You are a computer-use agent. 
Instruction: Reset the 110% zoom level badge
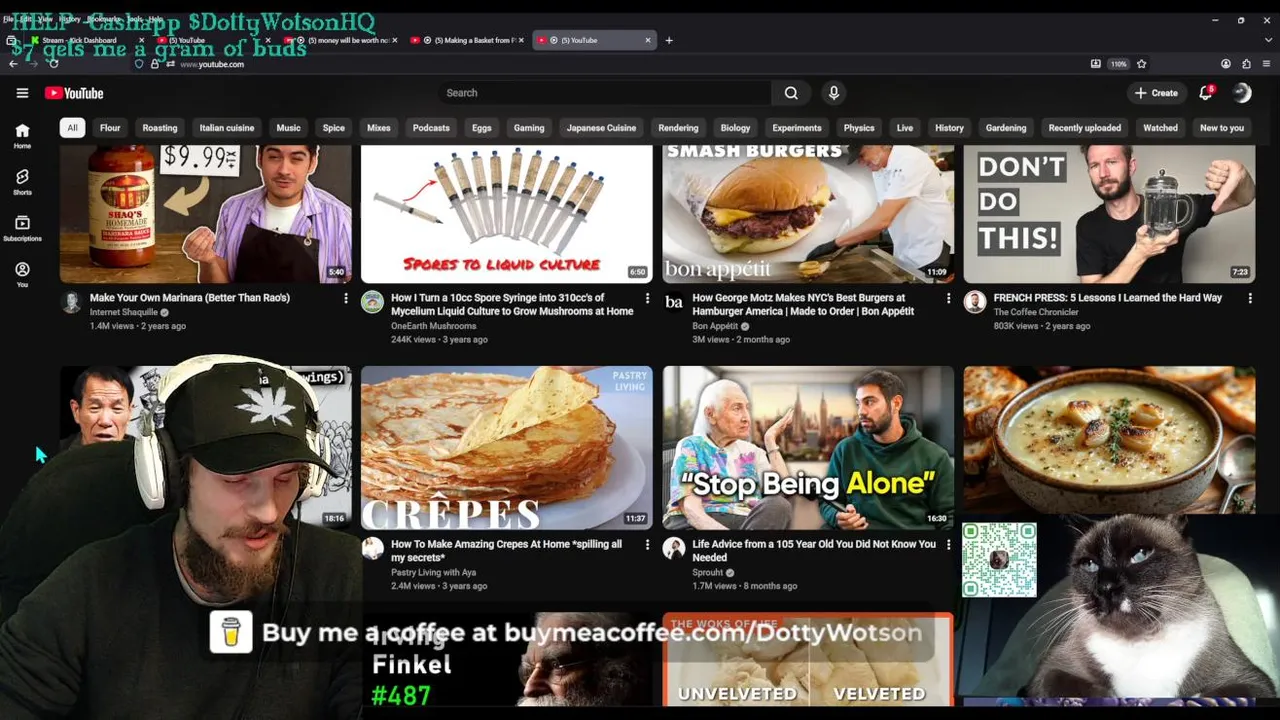click(1118, 64)
